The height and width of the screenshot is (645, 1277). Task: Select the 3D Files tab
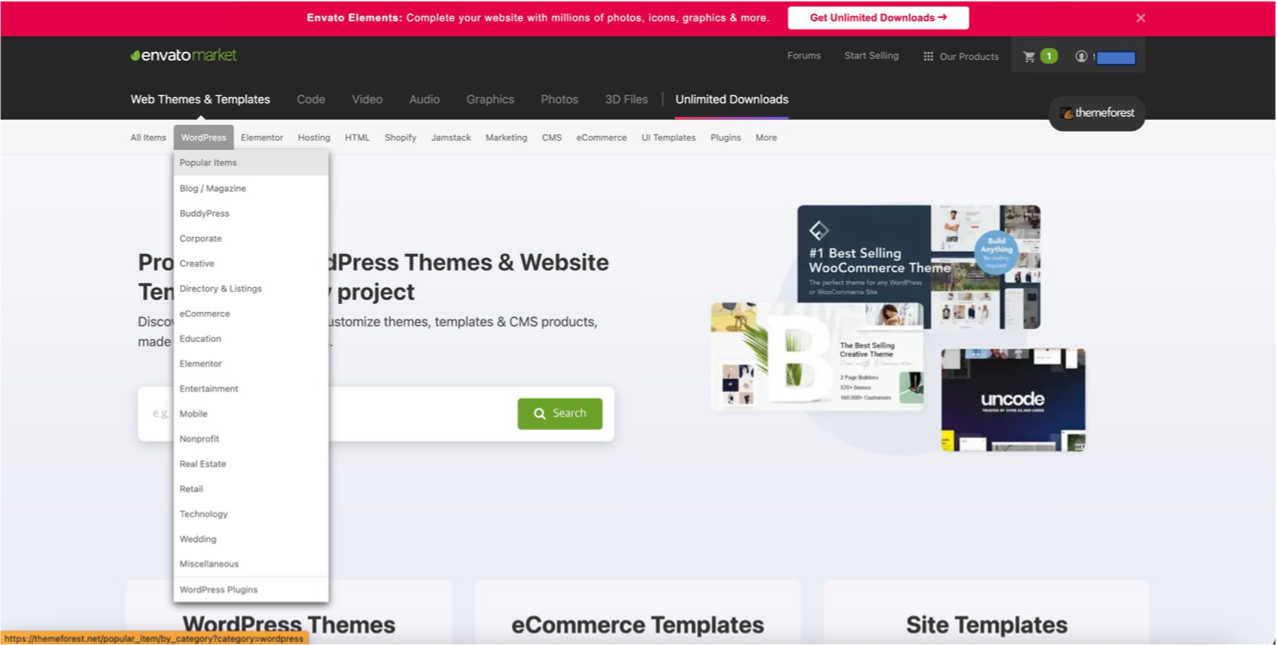point(626,99)
